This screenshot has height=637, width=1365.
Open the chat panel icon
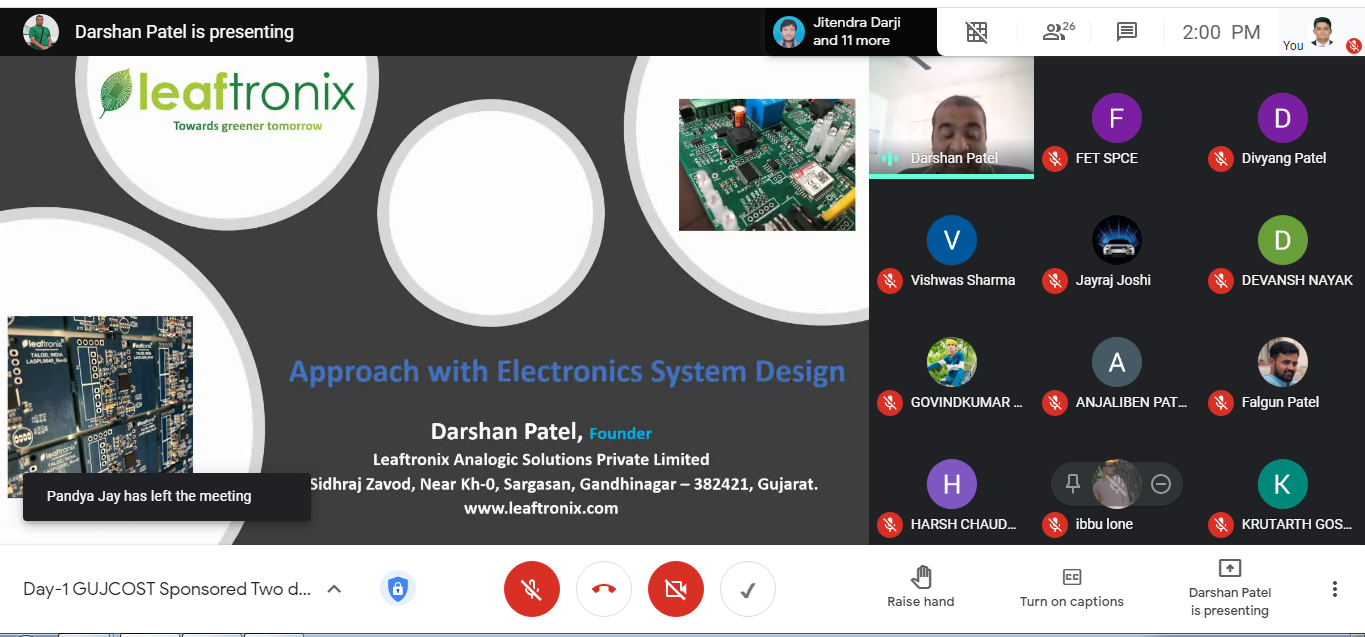1127,32
